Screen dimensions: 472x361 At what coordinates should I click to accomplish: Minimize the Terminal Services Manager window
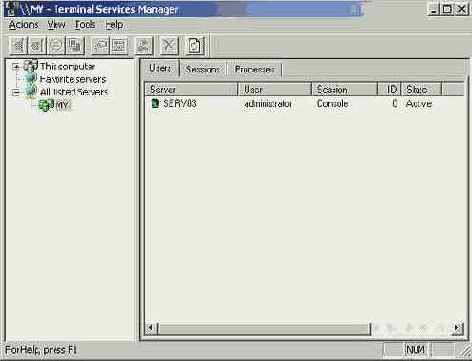pos(433,9)
